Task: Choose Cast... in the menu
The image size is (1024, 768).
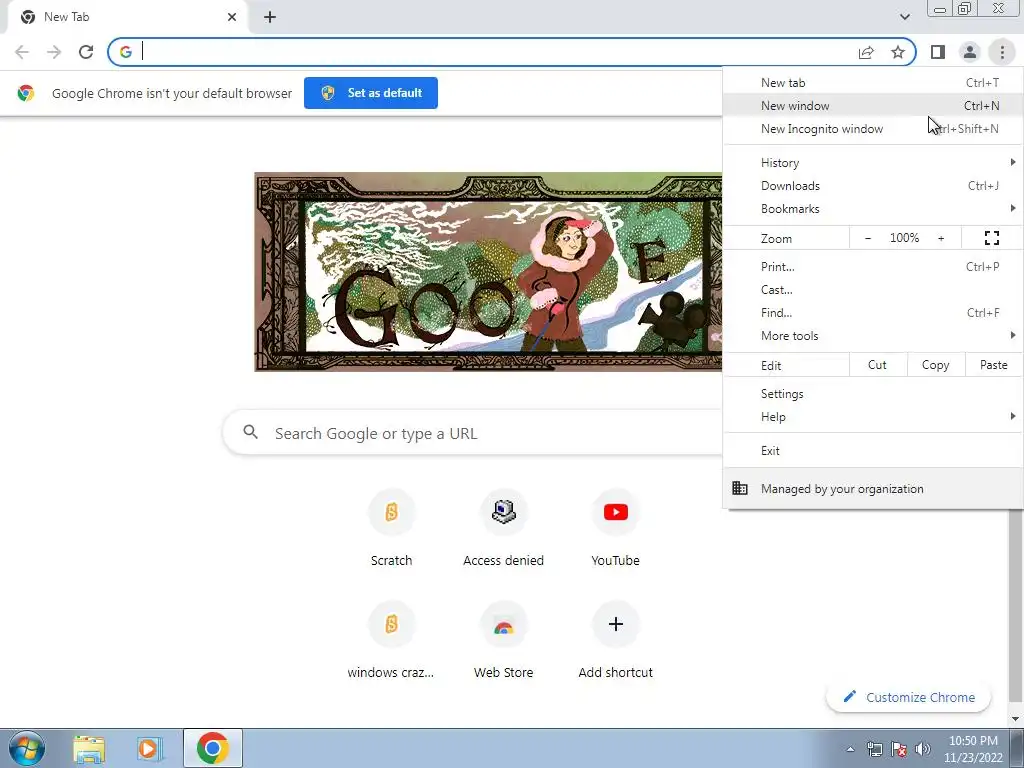Action: [873, 289]
